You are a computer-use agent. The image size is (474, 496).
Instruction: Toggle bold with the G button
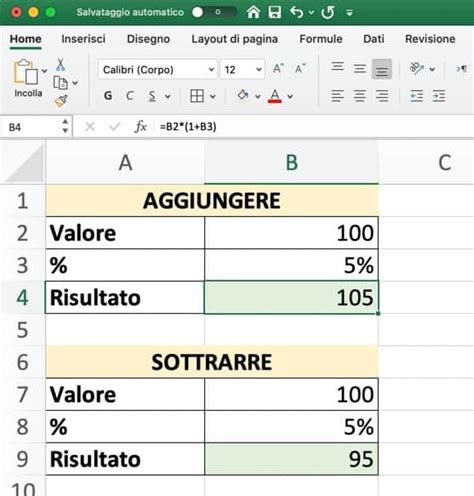(108, 96)
